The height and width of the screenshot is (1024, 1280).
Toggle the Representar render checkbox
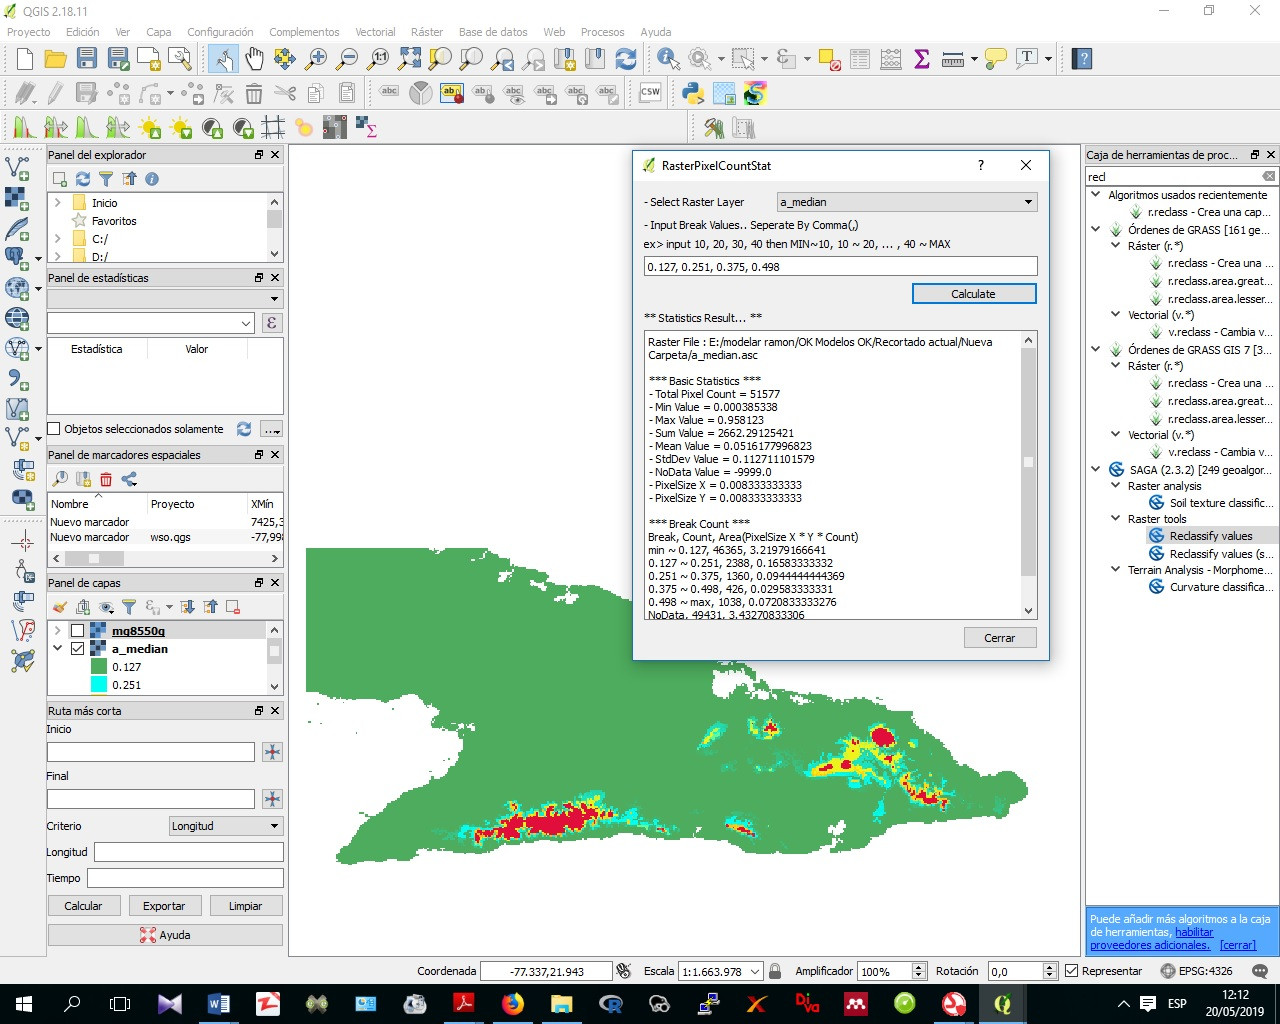click(x=1072, y=971)
